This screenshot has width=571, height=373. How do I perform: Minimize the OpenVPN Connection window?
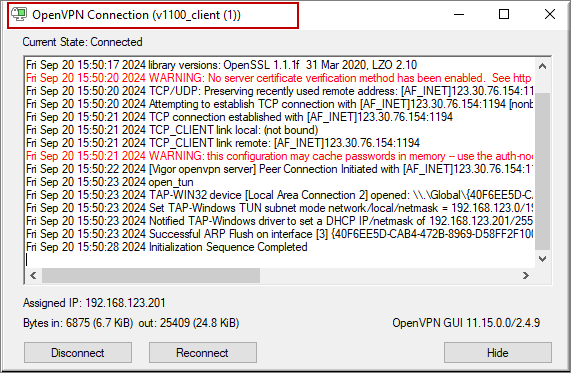pyautogui.click(x=459, y=14)
